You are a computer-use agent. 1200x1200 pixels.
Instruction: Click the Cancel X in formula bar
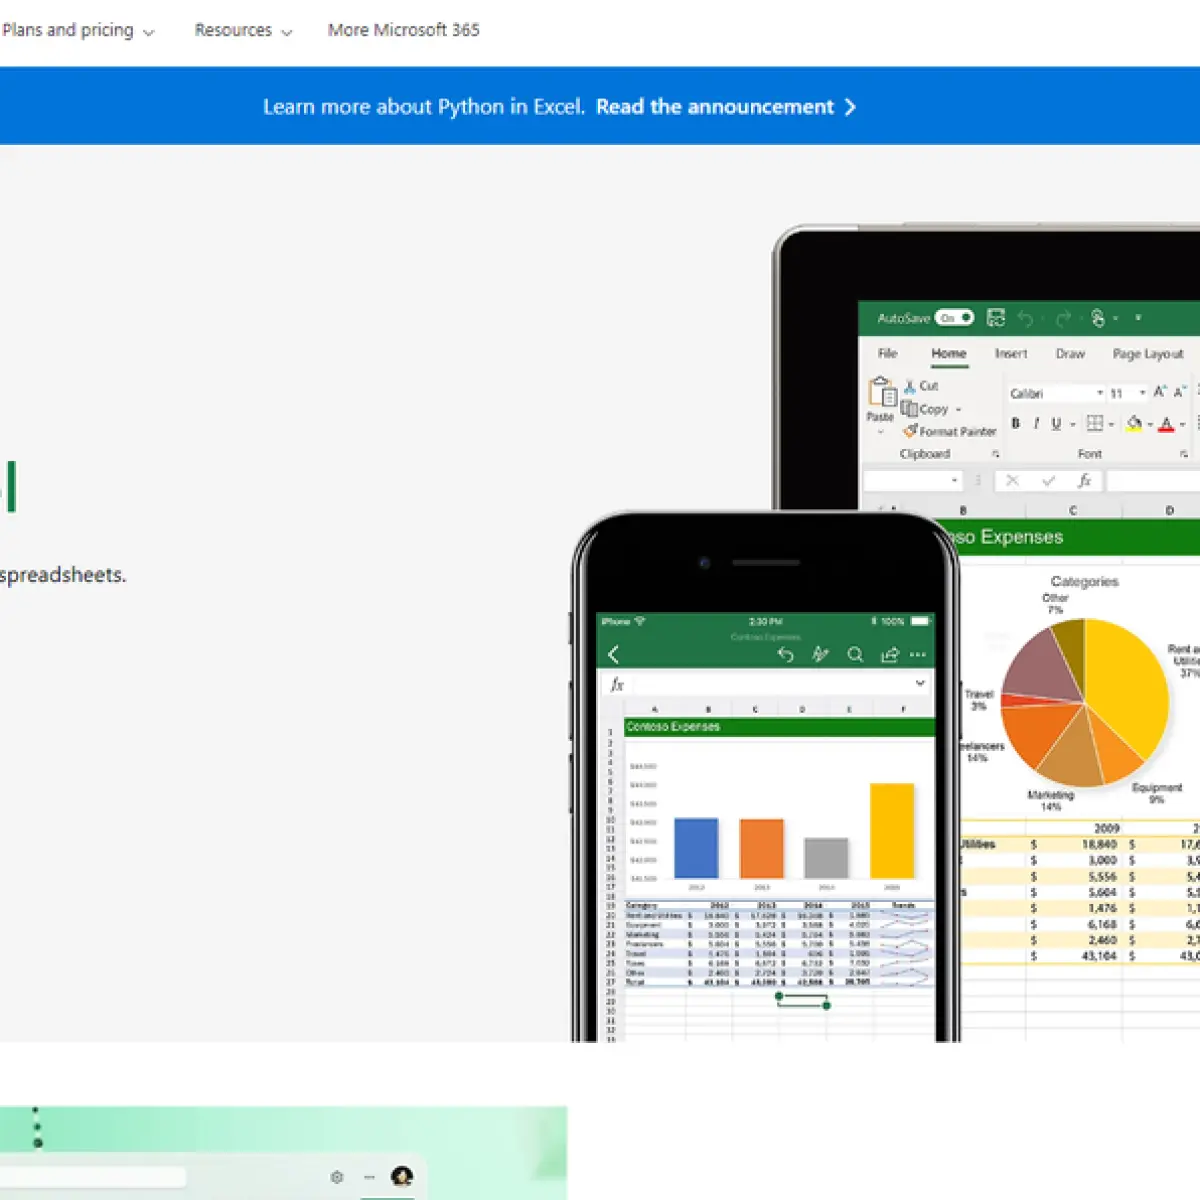coord(1012,481)
